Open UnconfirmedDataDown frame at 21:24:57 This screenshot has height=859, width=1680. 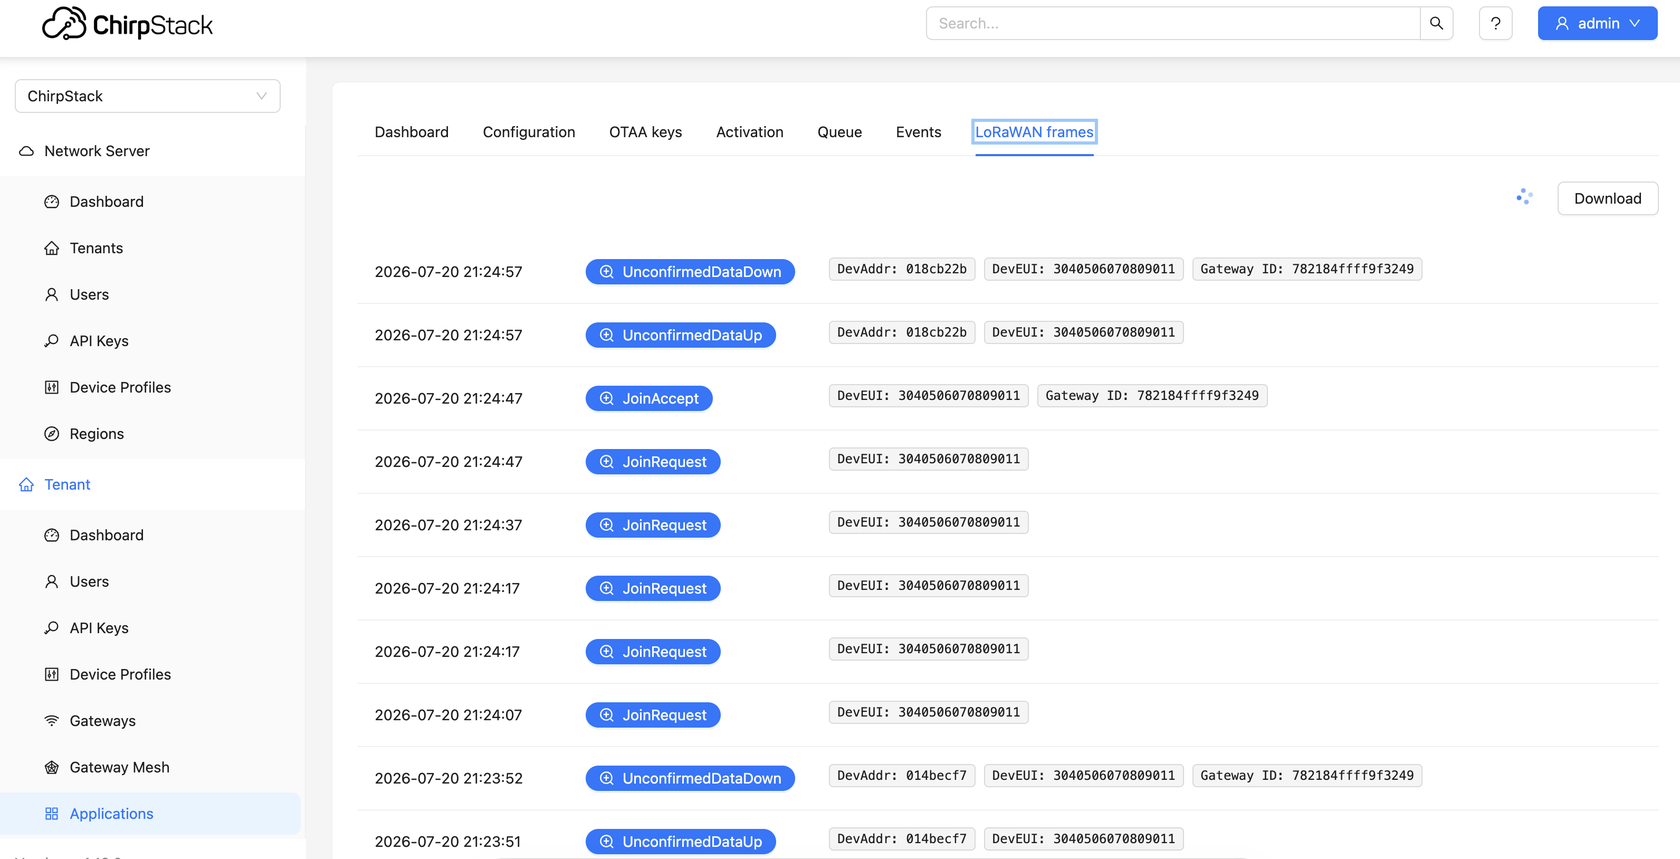tap(690, 272)
